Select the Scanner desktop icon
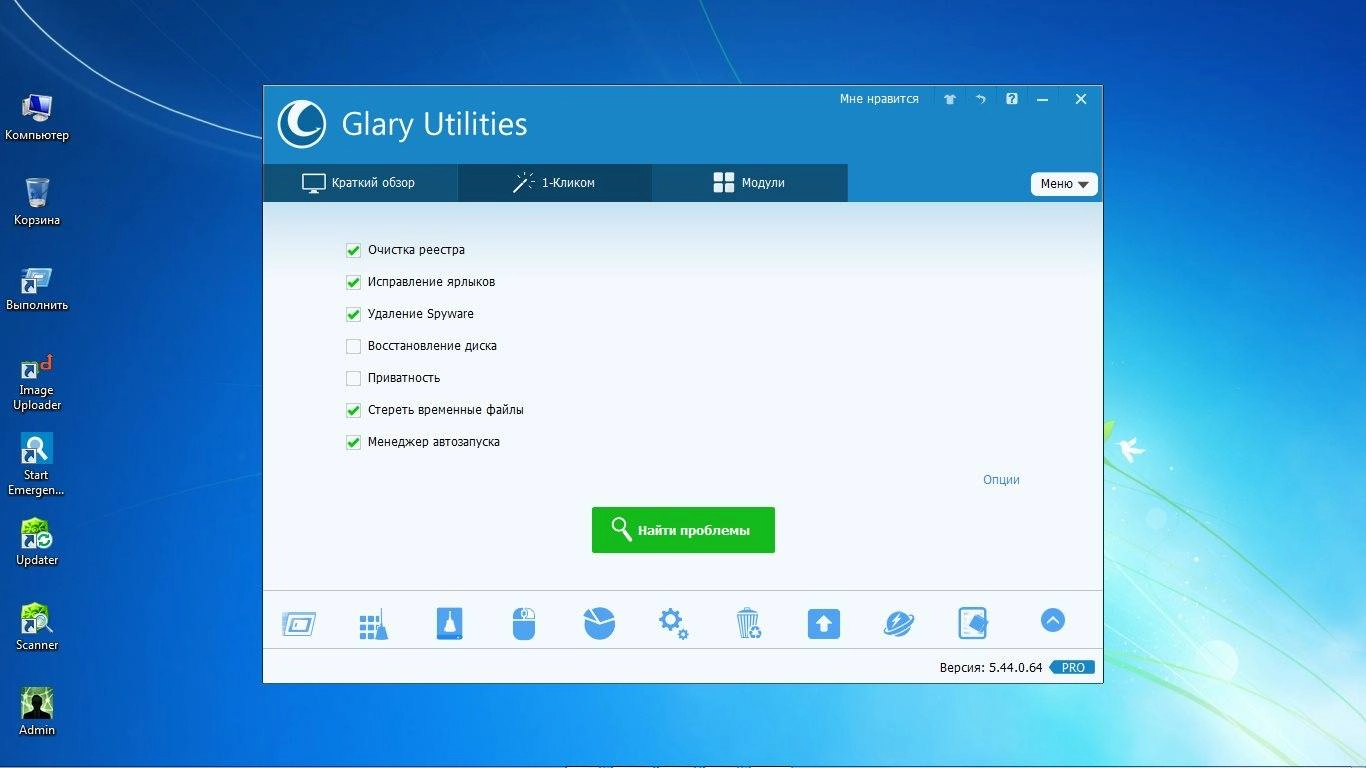The width and height of the screenshot is (1366, 768). pos(37,627)
